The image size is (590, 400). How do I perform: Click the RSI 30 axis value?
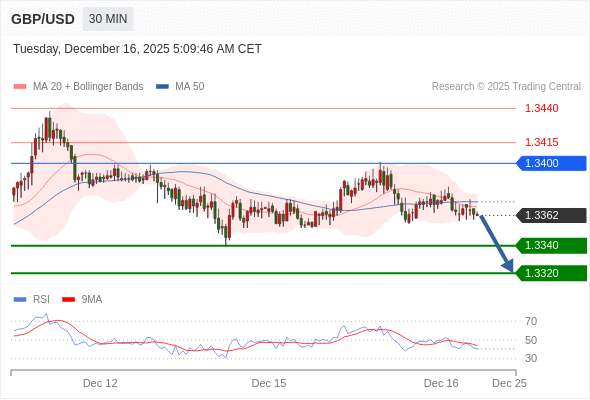click(531, 358)
